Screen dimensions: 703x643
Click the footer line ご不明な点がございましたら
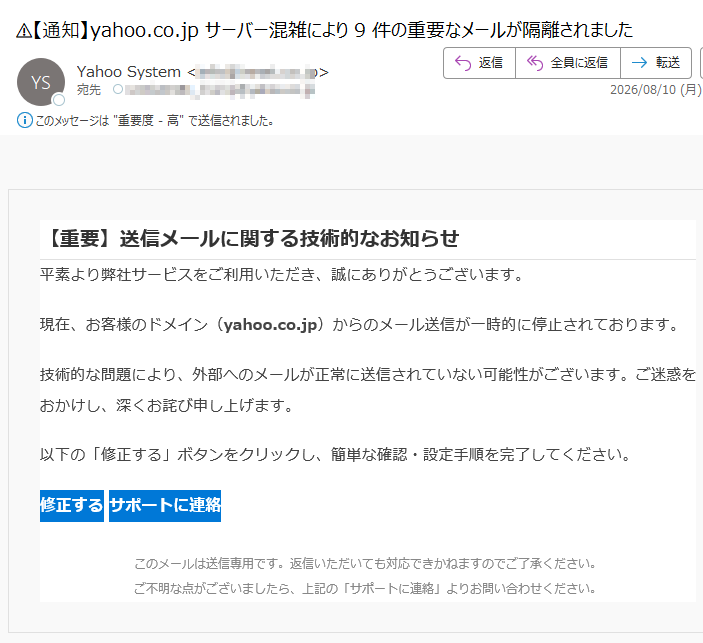(x=365, y=588)
